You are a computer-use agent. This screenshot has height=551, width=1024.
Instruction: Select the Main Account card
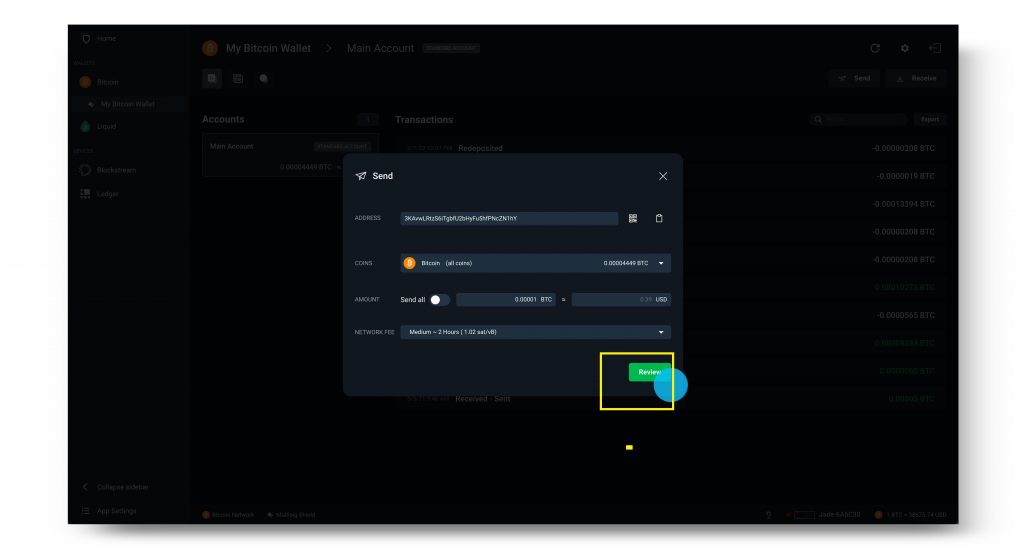point(290,156)
